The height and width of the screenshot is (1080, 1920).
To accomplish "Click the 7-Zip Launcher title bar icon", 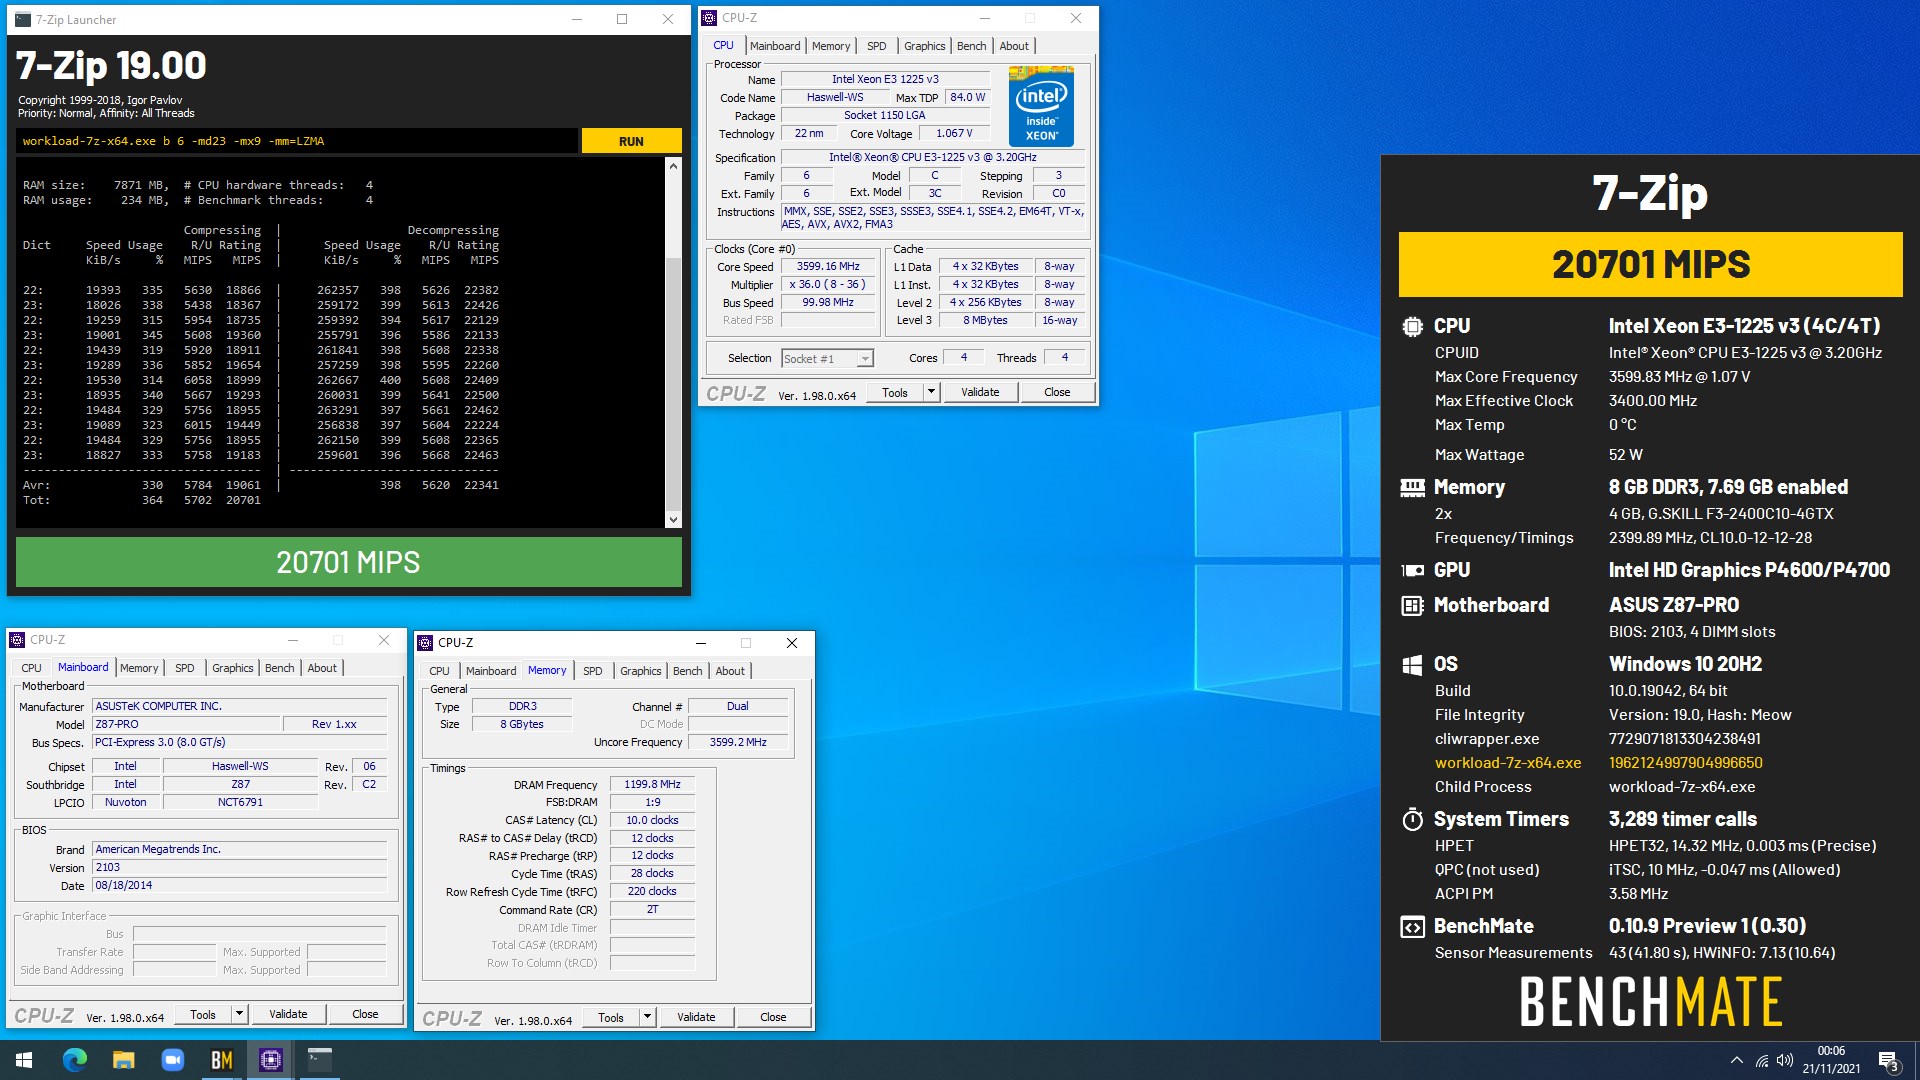I will 23,19.
